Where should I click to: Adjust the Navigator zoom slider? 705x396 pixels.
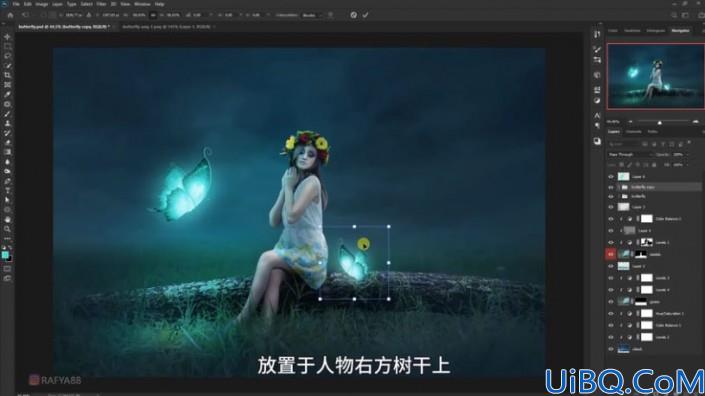pos(660,122)
